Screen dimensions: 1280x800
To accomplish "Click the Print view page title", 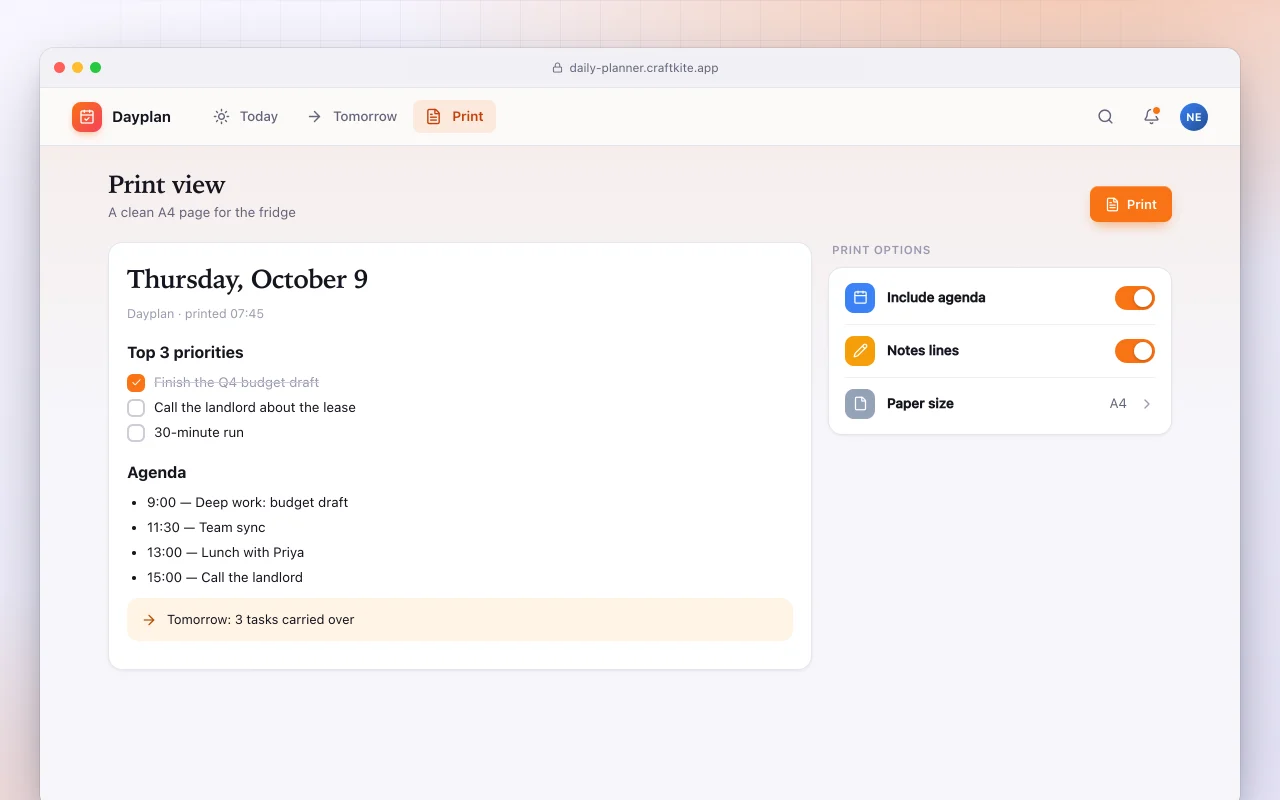I will (x=166, y=185).
